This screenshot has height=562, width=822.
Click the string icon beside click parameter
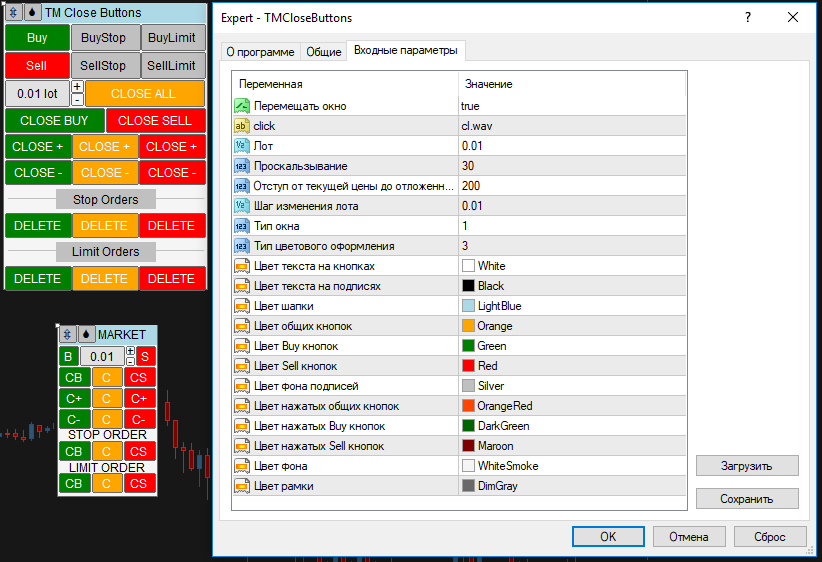pyautogui.click(x=241, y=126)
